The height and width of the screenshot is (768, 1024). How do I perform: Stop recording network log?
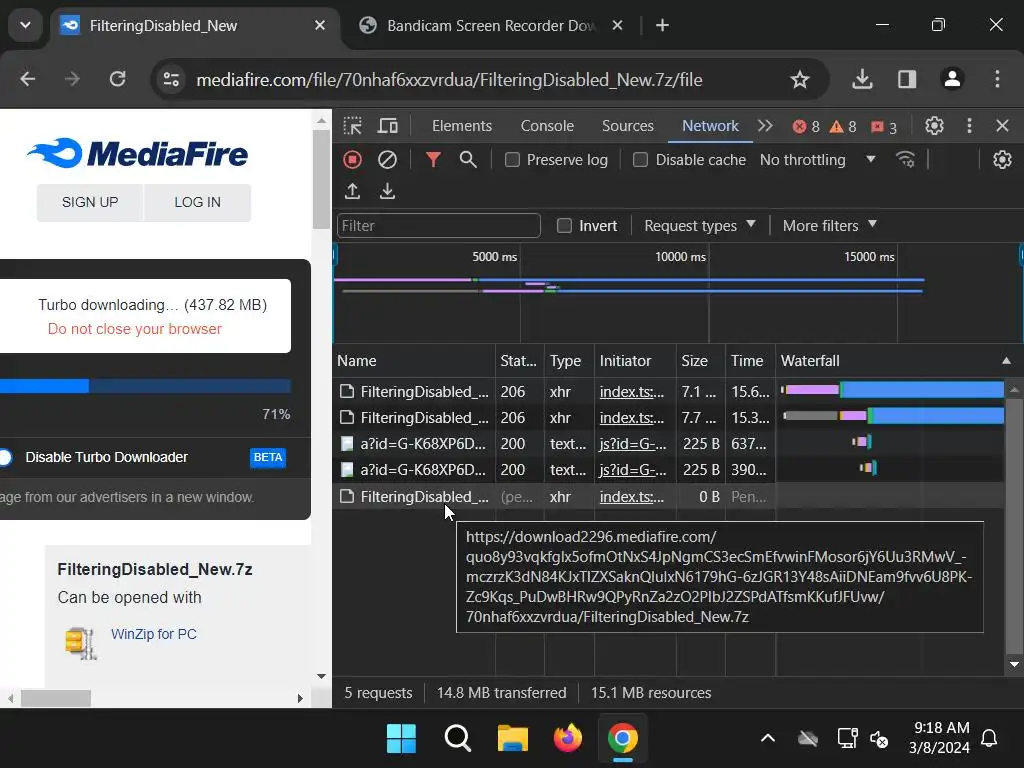353,159
